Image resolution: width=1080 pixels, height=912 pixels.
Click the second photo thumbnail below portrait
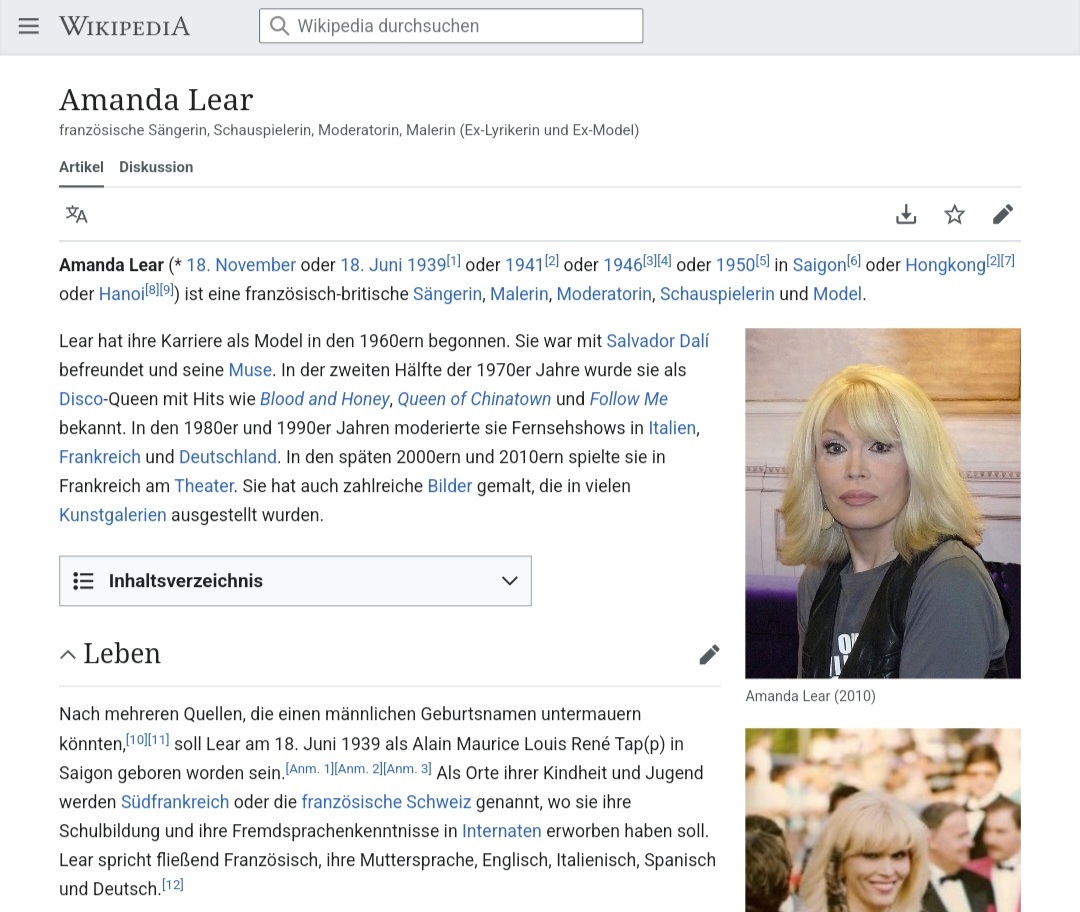pyautogui.click(x=882, y=820)
